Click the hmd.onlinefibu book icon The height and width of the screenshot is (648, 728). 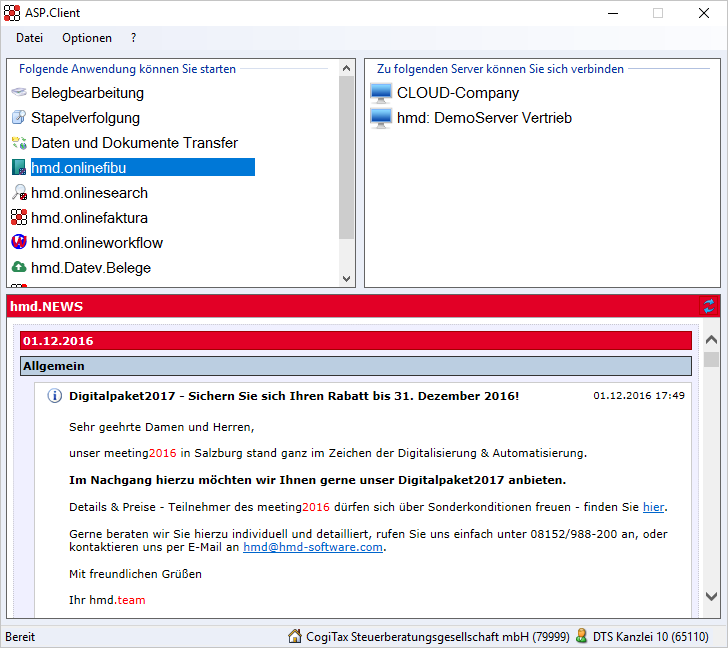click(19, 168)
